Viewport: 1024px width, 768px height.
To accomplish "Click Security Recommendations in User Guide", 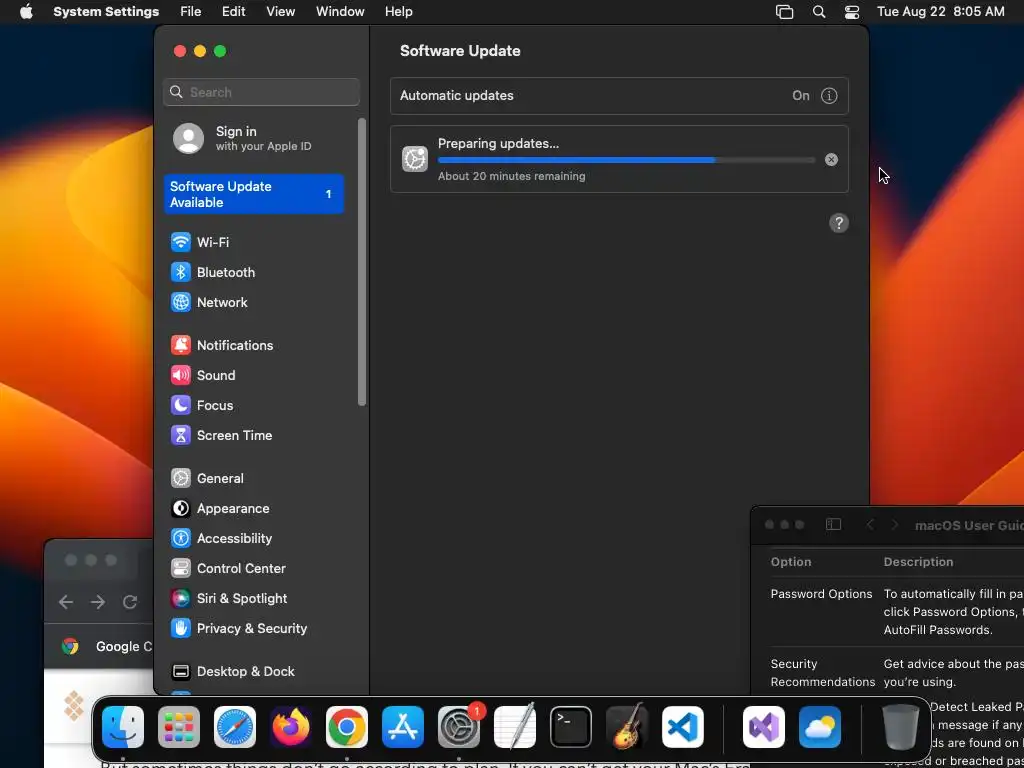I will [x=822, y=673].
